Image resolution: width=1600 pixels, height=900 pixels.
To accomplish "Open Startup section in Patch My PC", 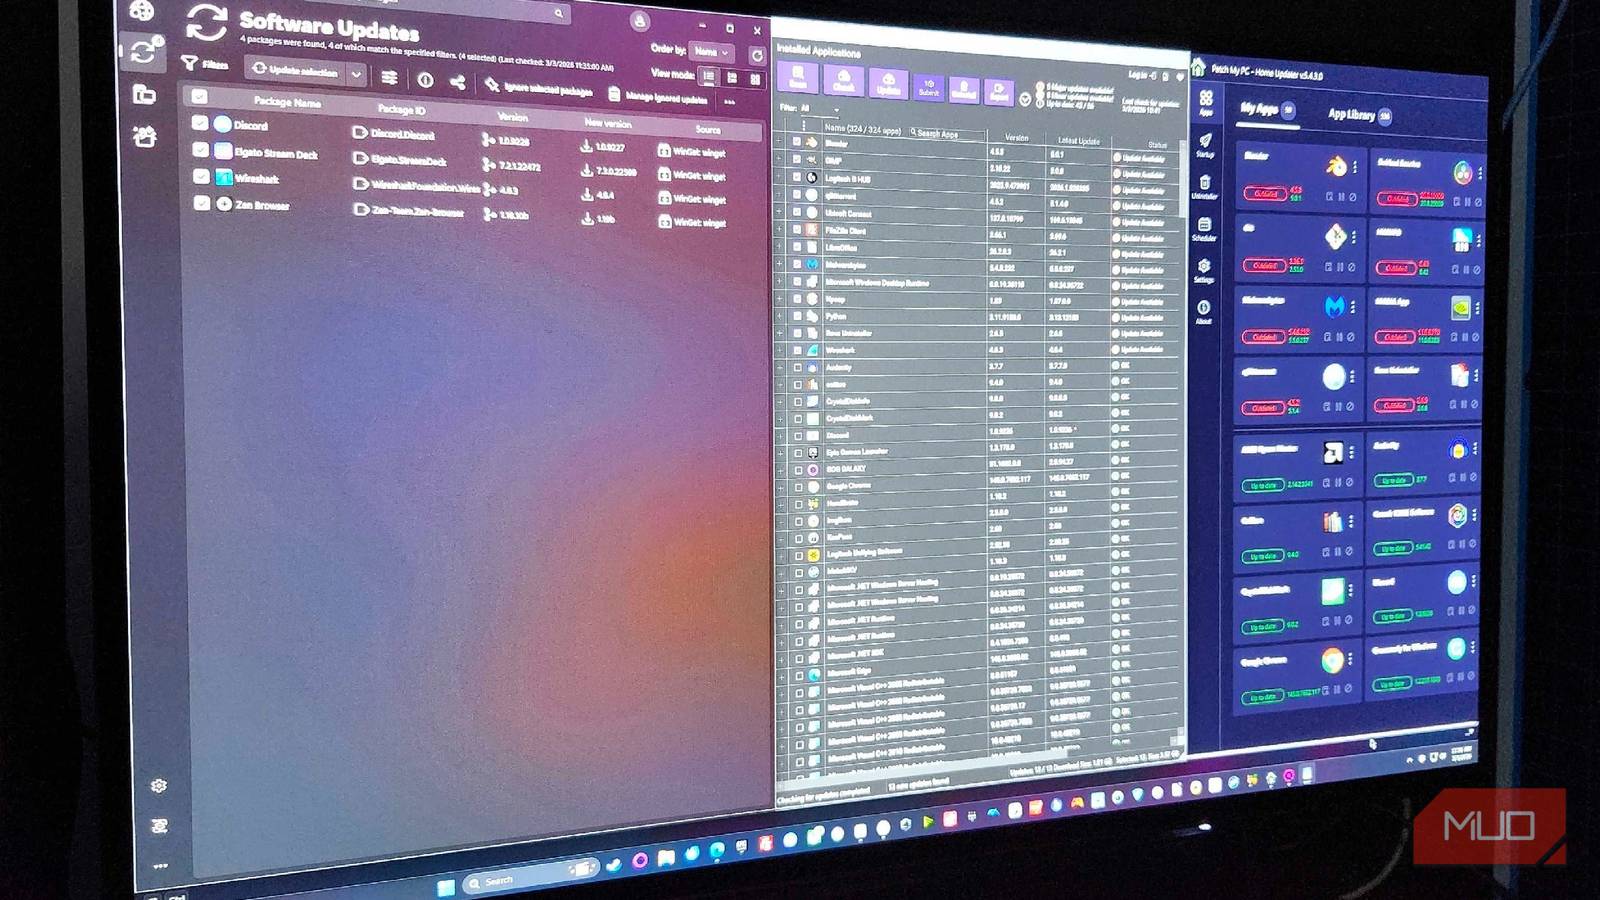I will [x=1205, y=145].
